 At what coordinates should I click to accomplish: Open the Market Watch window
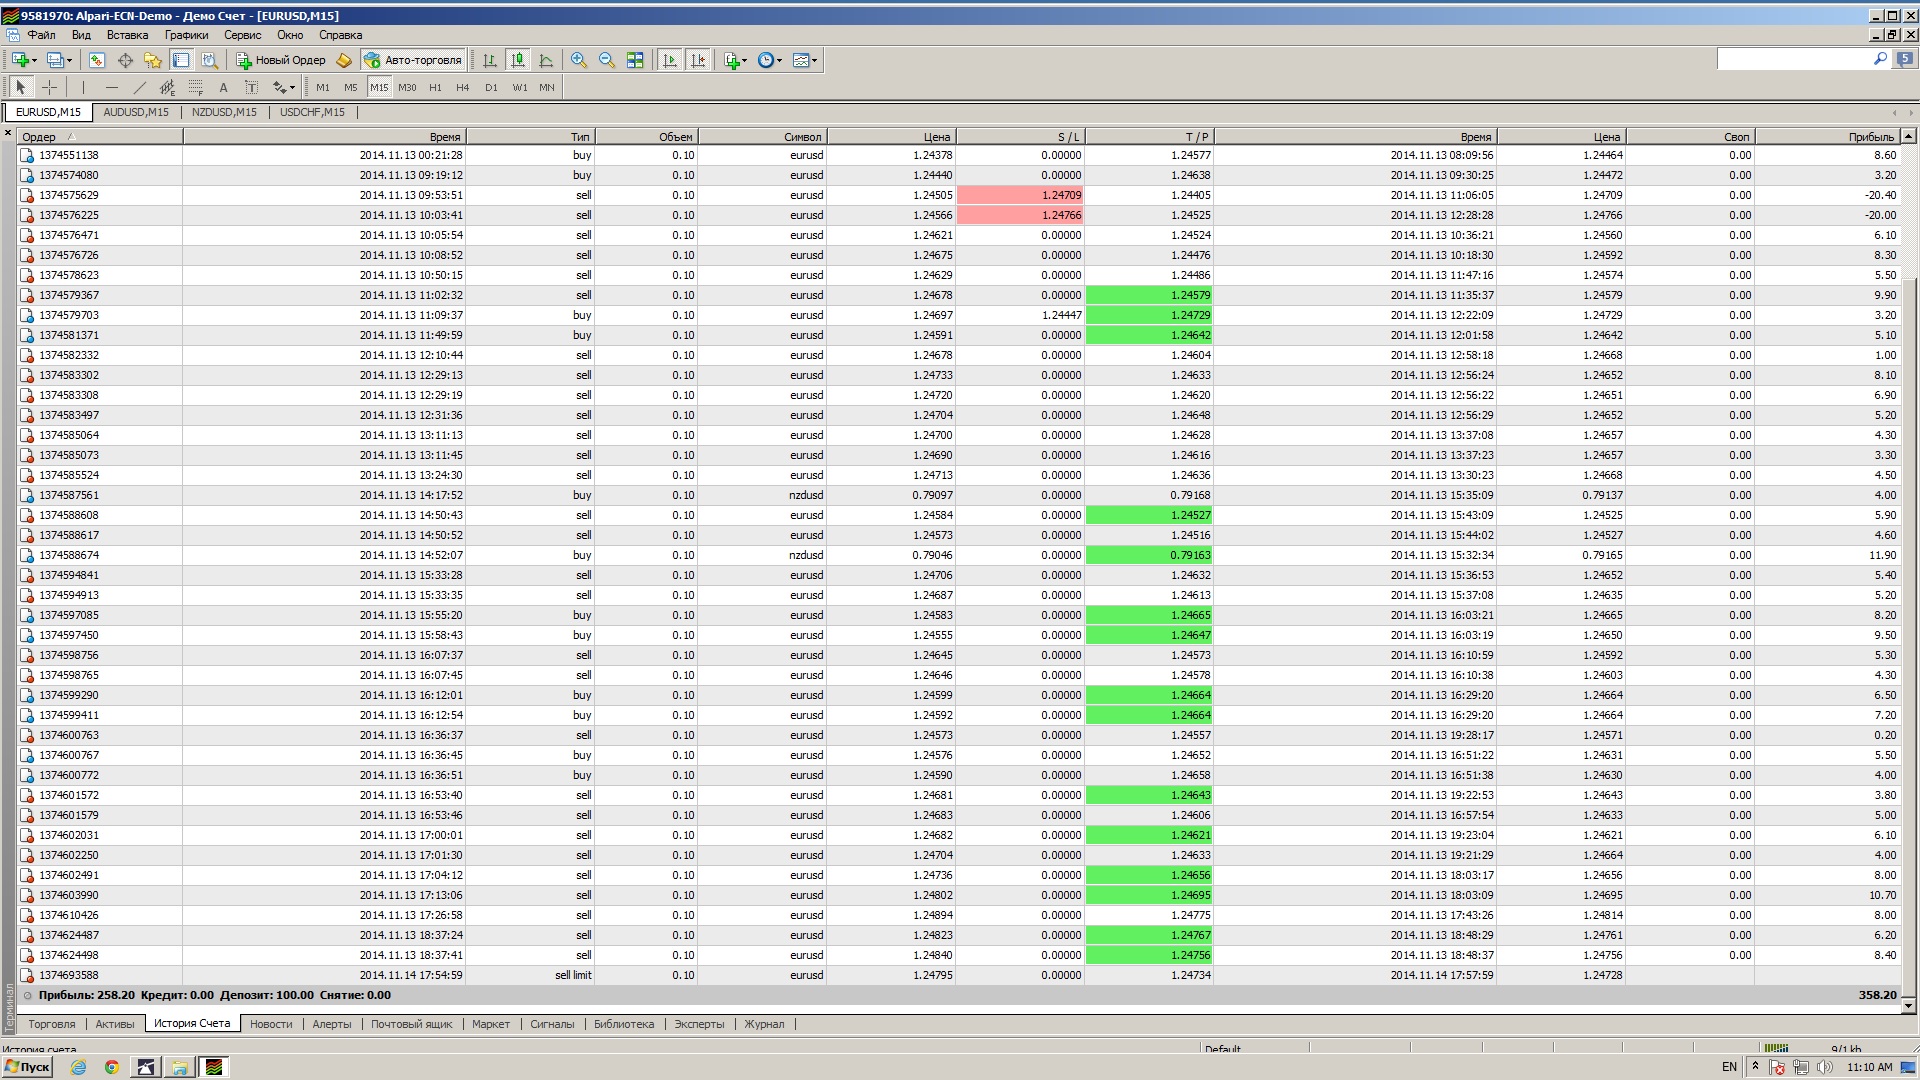pos(97,60)
